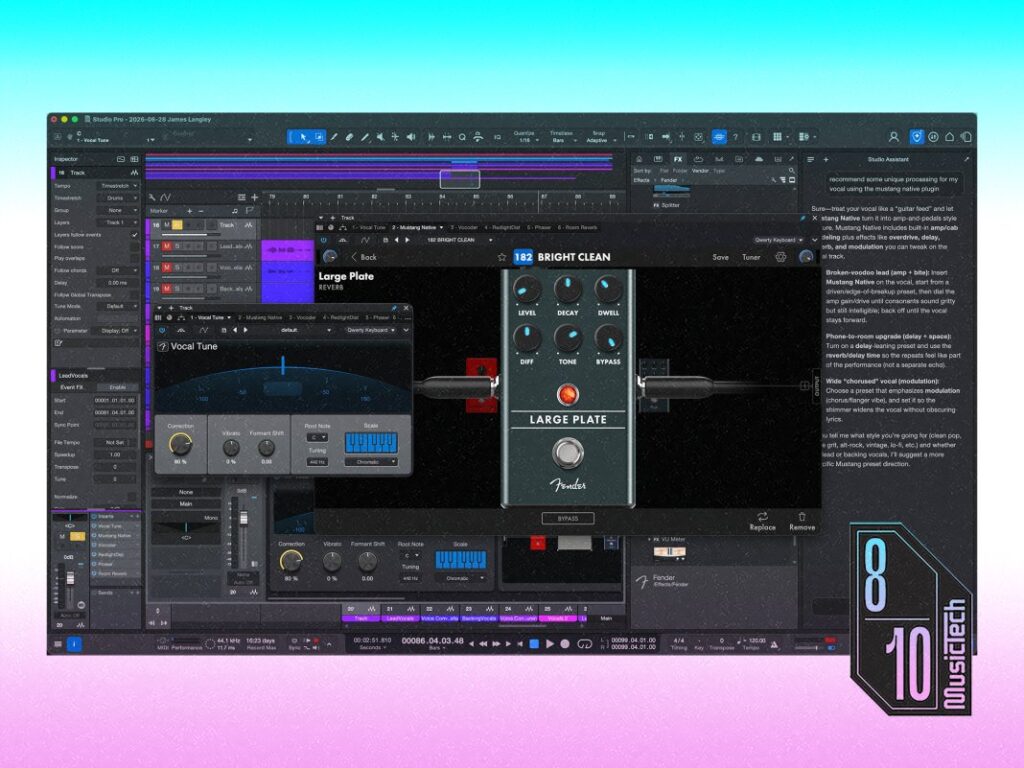Click the DWELL knob on Large Plate

608,288
